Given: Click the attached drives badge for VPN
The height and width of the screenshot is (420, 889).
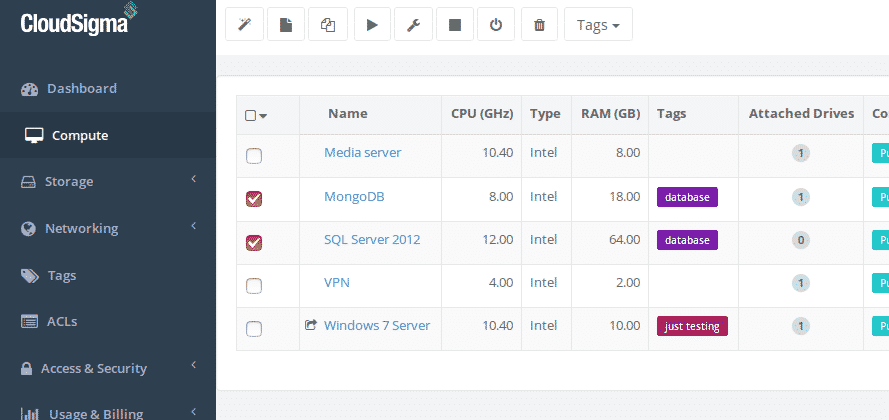Looking at the screenshot, I should point(801,283).
